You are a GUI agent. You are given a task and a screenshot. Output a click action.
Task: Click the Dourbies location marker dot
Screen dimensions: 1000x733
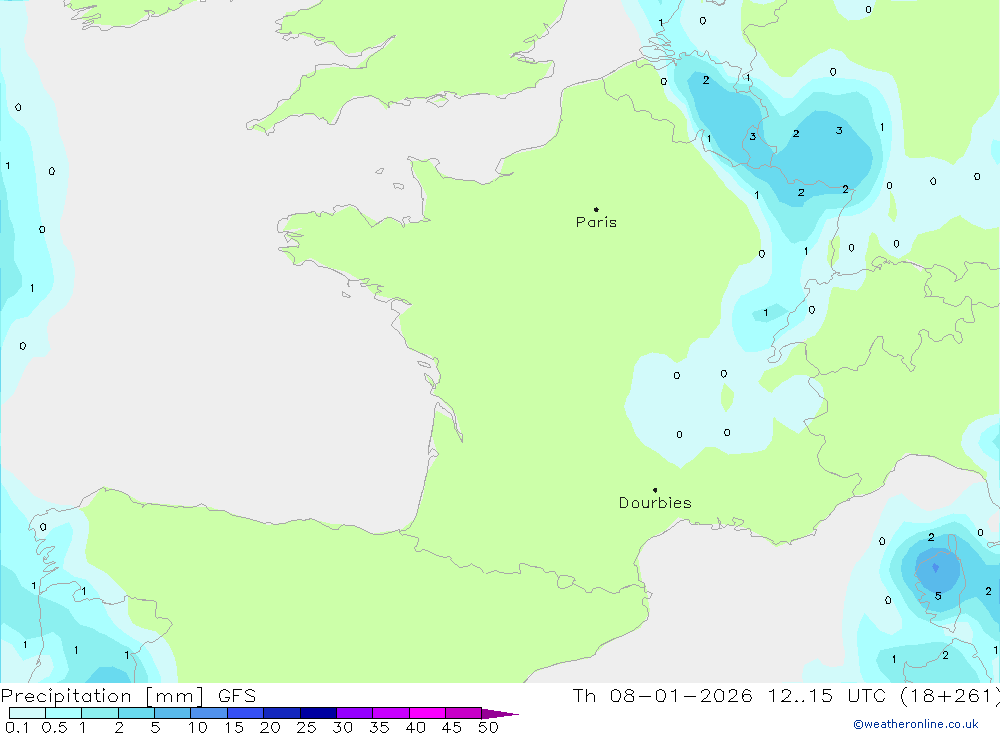[x=655, y=490]
